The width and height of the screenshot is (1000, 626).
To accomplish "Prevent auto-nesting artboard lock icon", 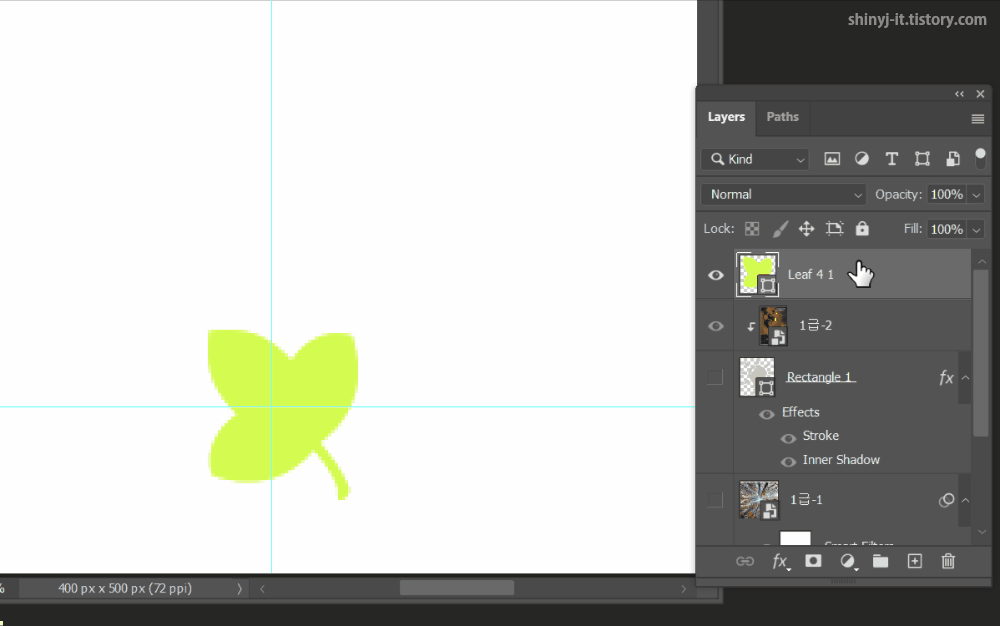I will coord(834,228).
